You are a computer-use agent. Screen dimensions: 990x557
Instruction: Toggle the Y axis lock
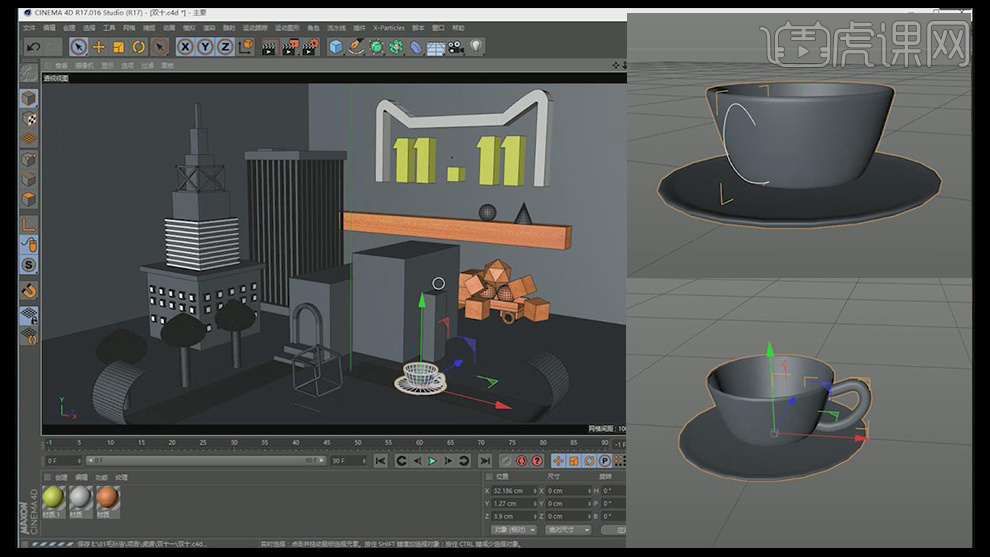coord(205,47)
